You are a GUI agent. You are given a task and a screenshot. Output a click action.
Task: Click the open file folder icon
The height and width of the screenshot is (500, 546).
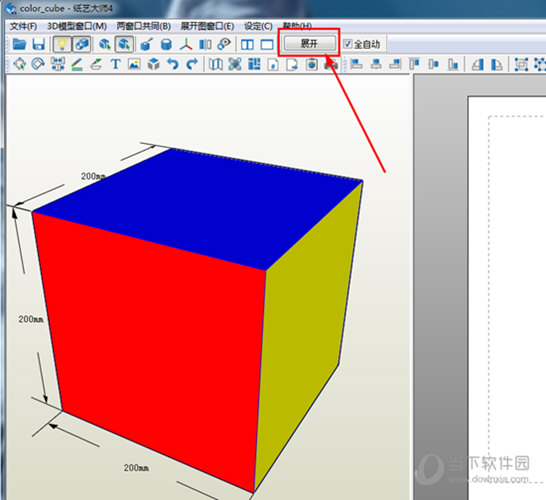coord(20,44)
